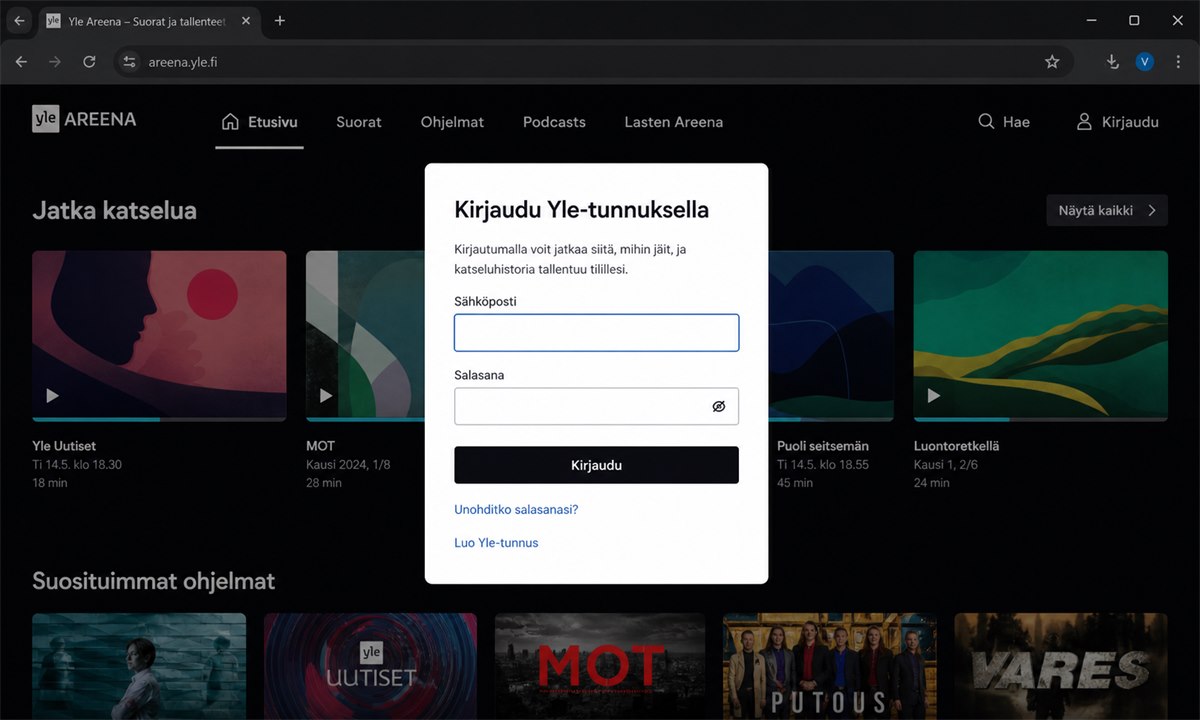Click the browser forward arrow

point(55,62)
